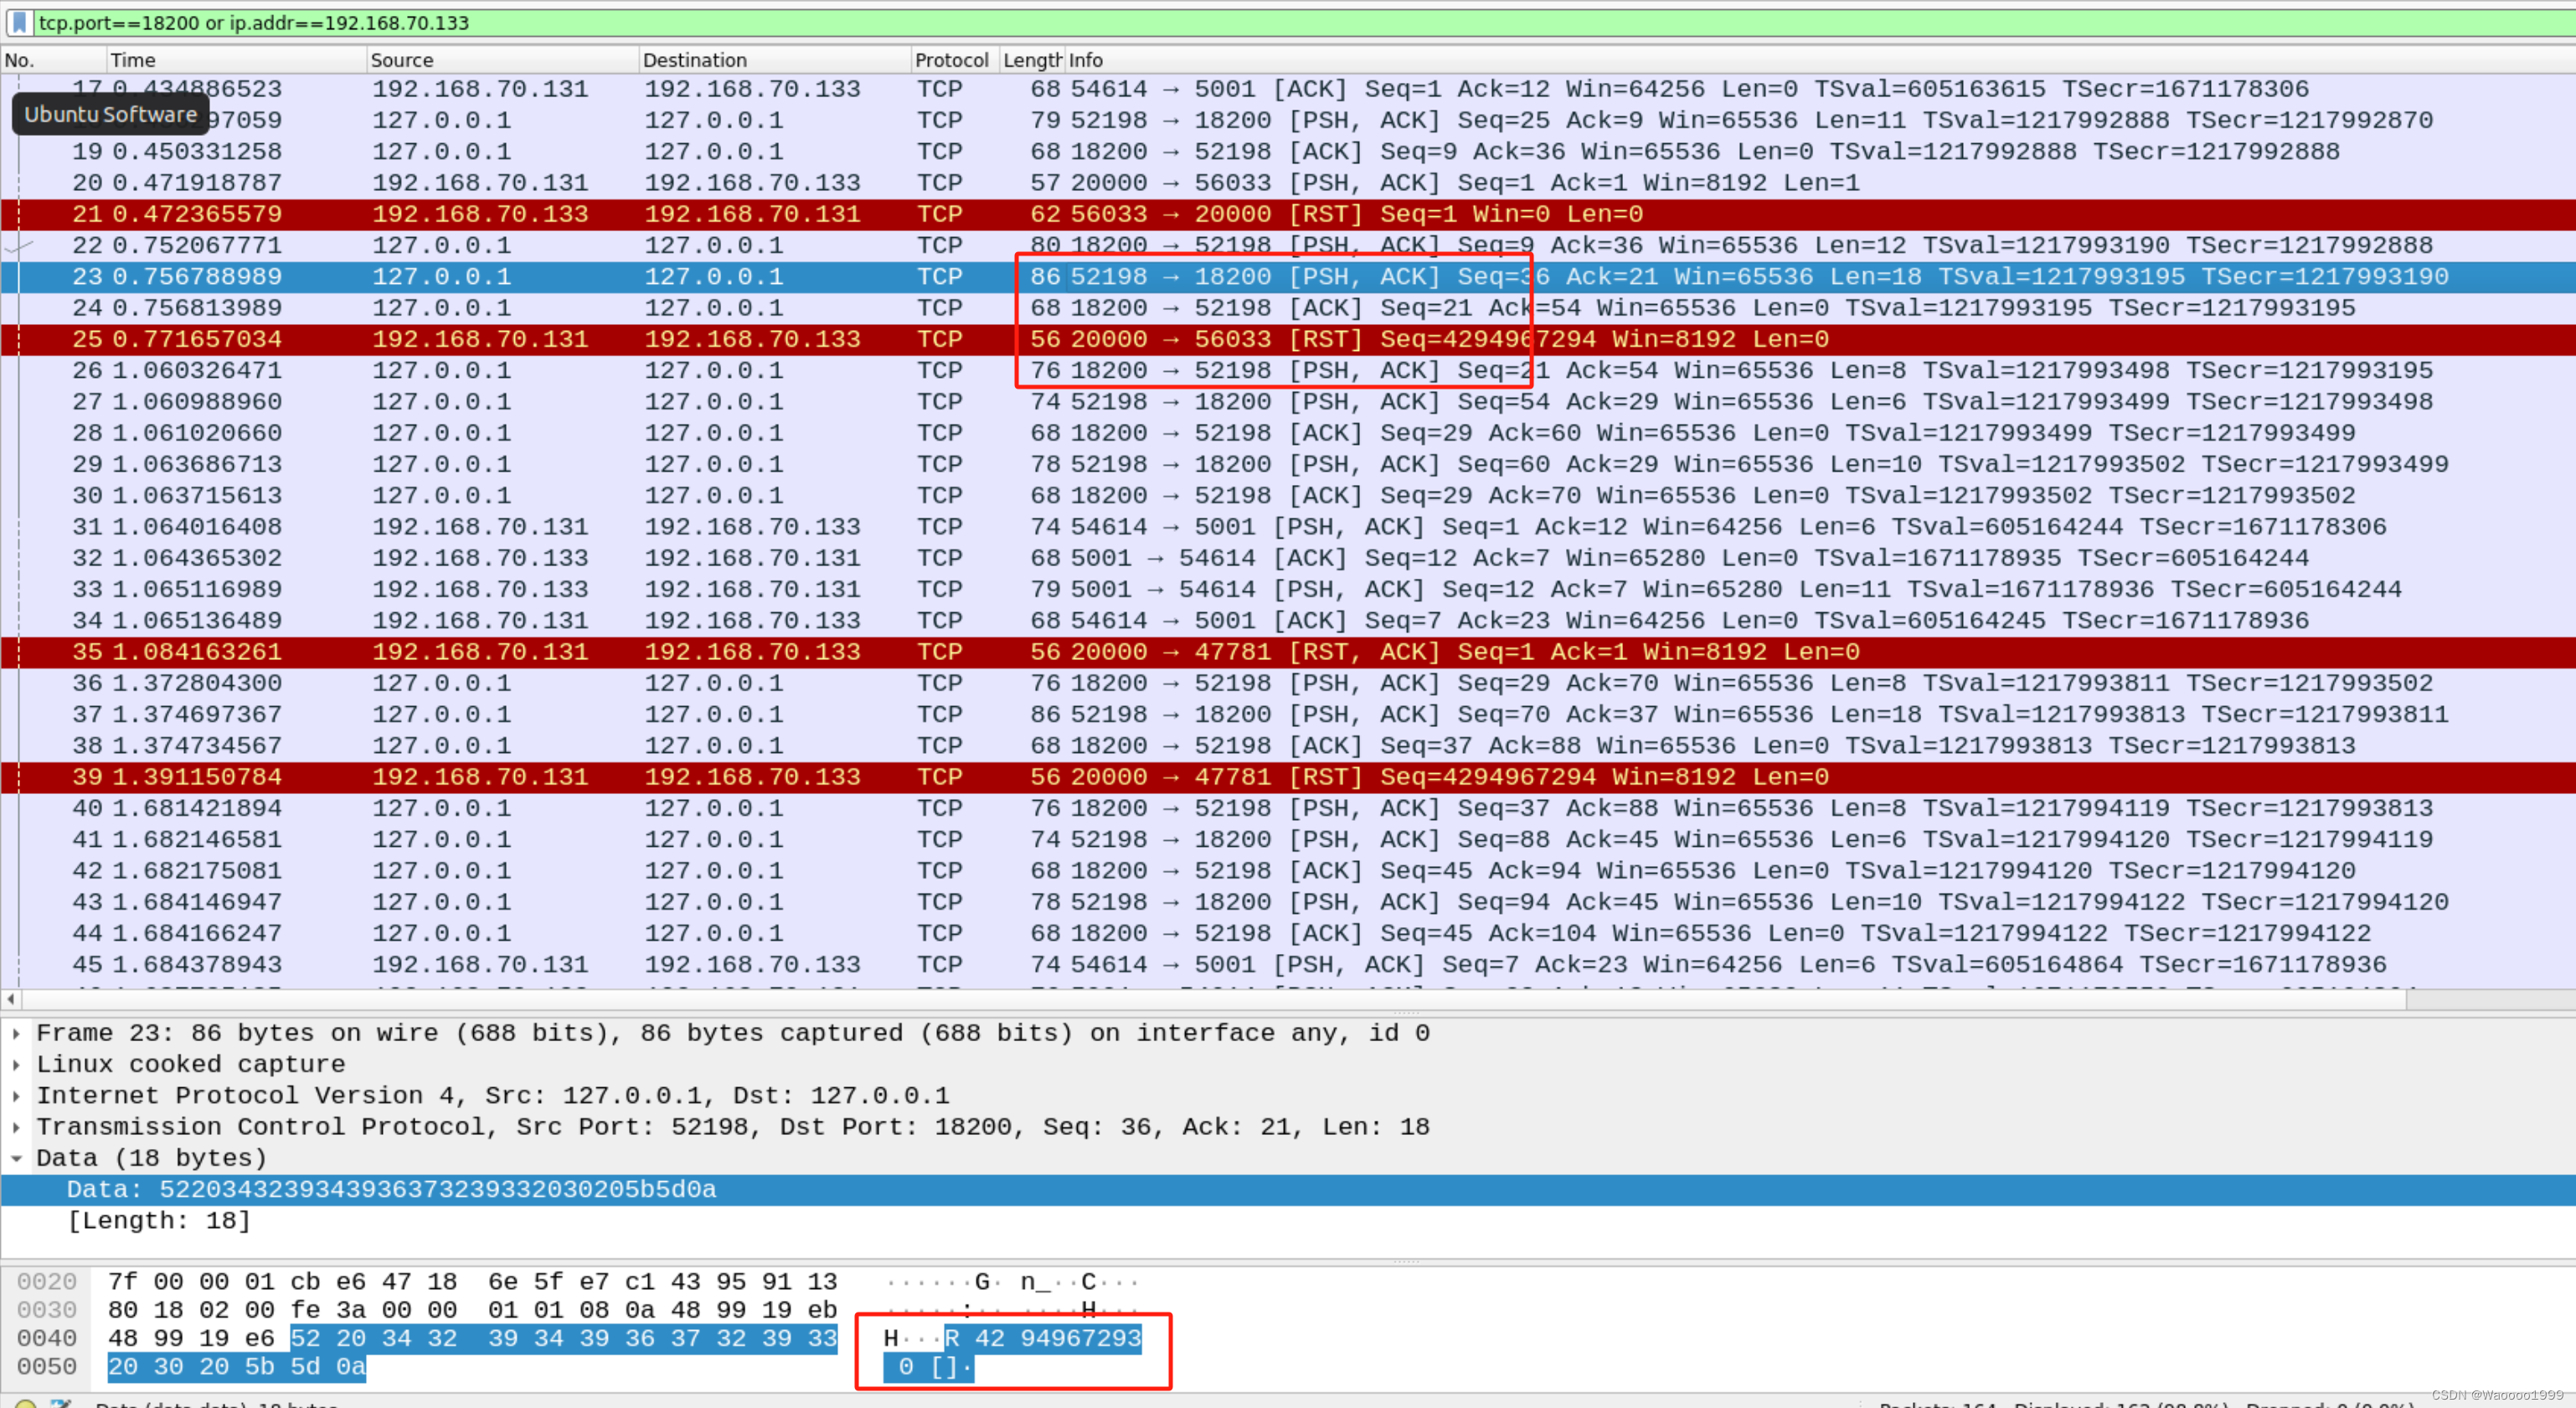This screenshot has height=1408, width=2576.
Task: Select packet 33 at time 1.065116989
Action: (1288, 589)
